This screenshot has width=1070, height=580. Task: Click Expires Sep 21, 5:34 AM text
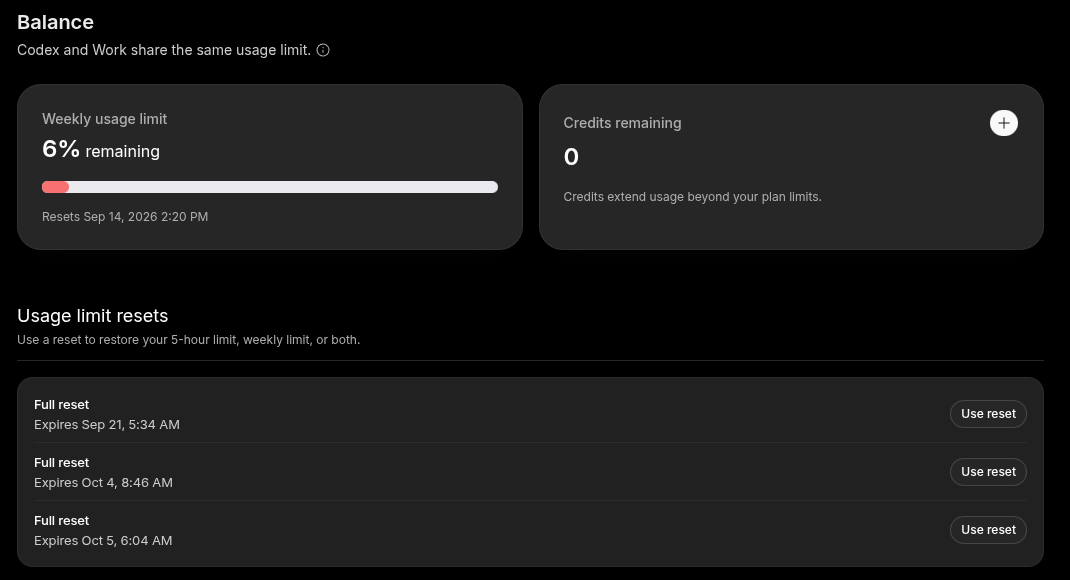coord(106,424)
